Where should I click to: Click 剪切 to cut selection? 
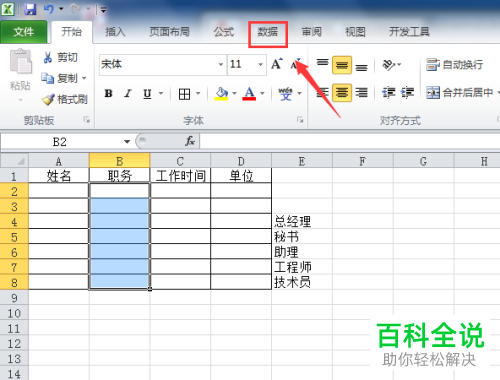coord(61,57)
